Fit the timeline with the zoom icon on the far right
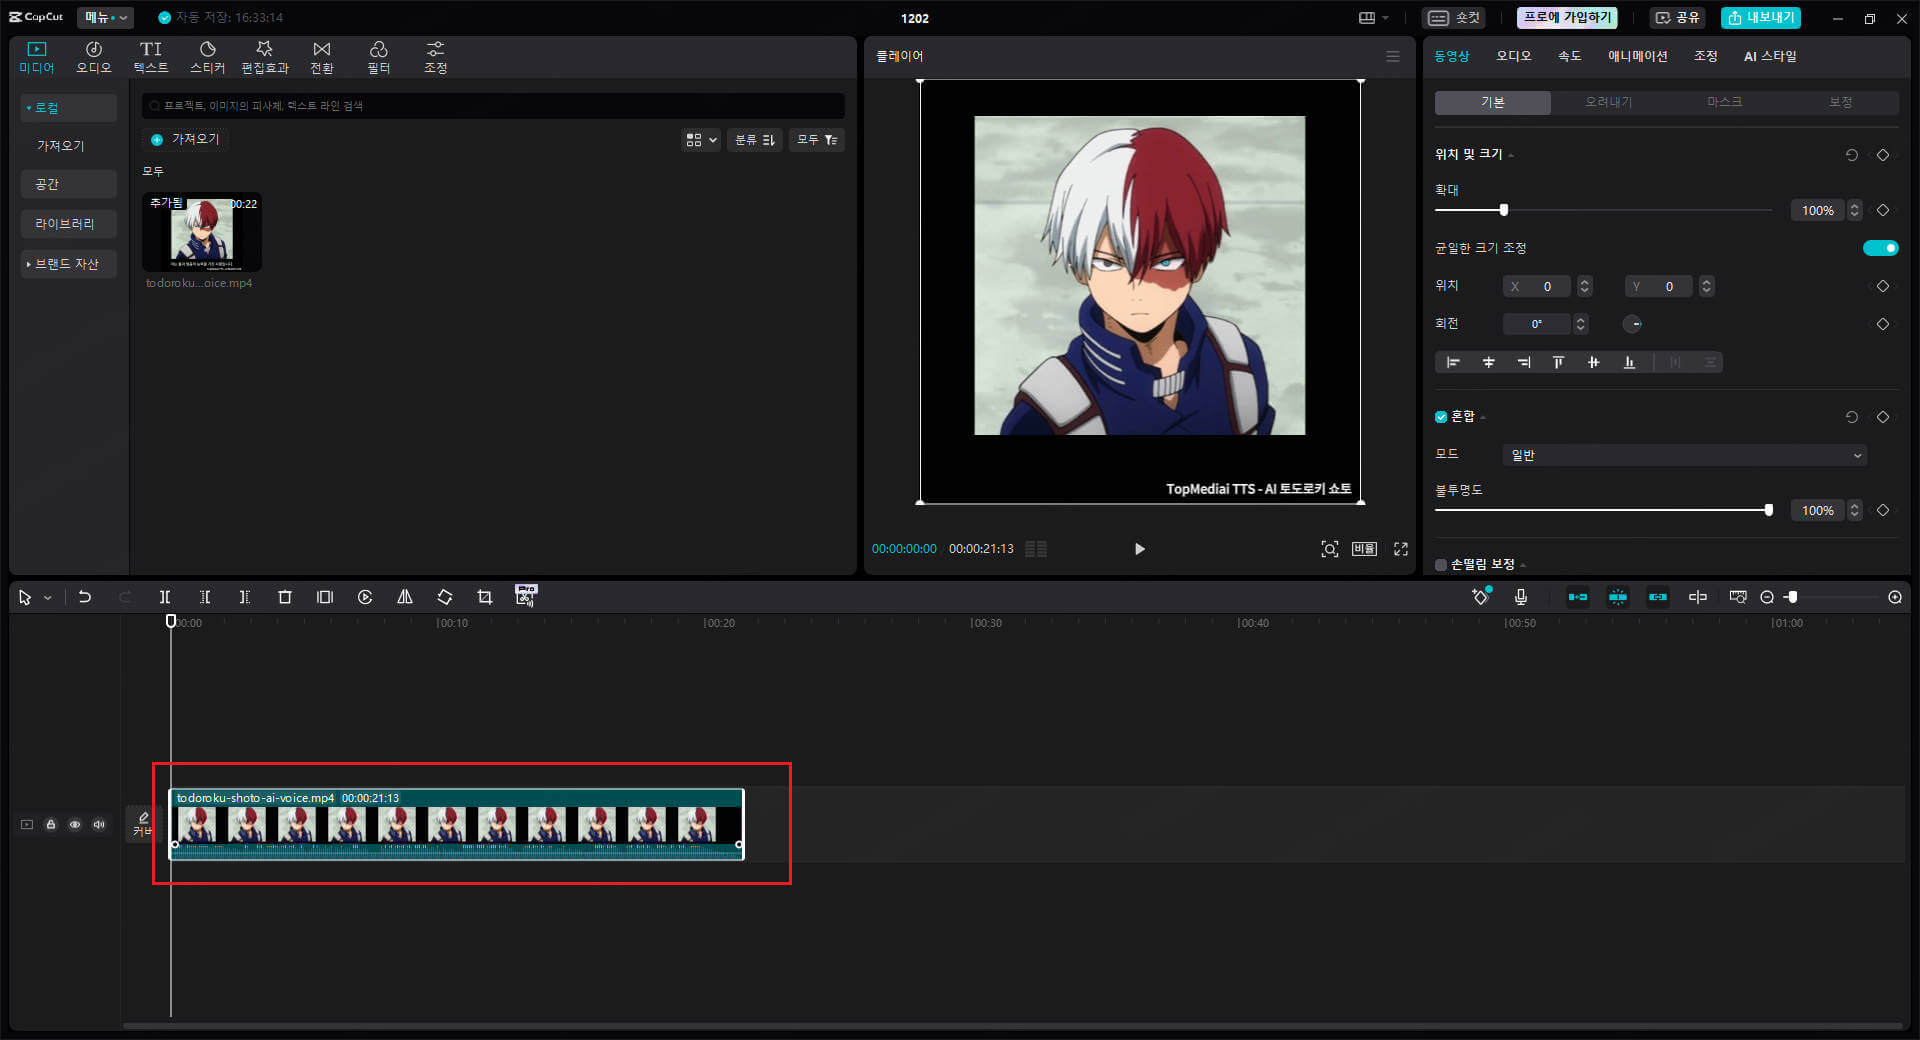Image resolution: width=1920 pixels, height=1040 pixels. 1895,597
